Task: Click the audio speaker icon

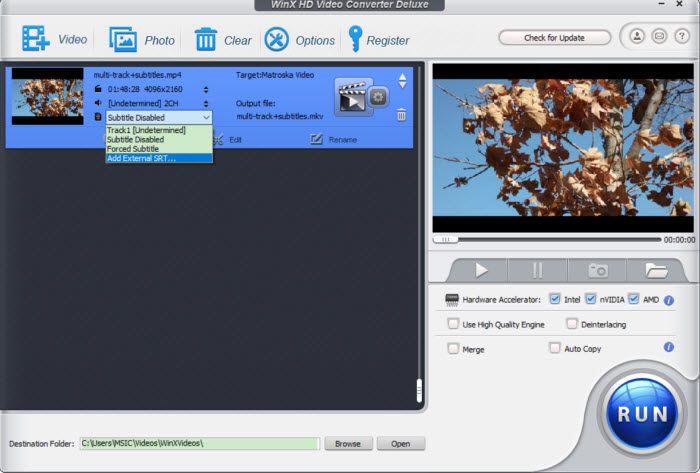Action: pos(98,103)
